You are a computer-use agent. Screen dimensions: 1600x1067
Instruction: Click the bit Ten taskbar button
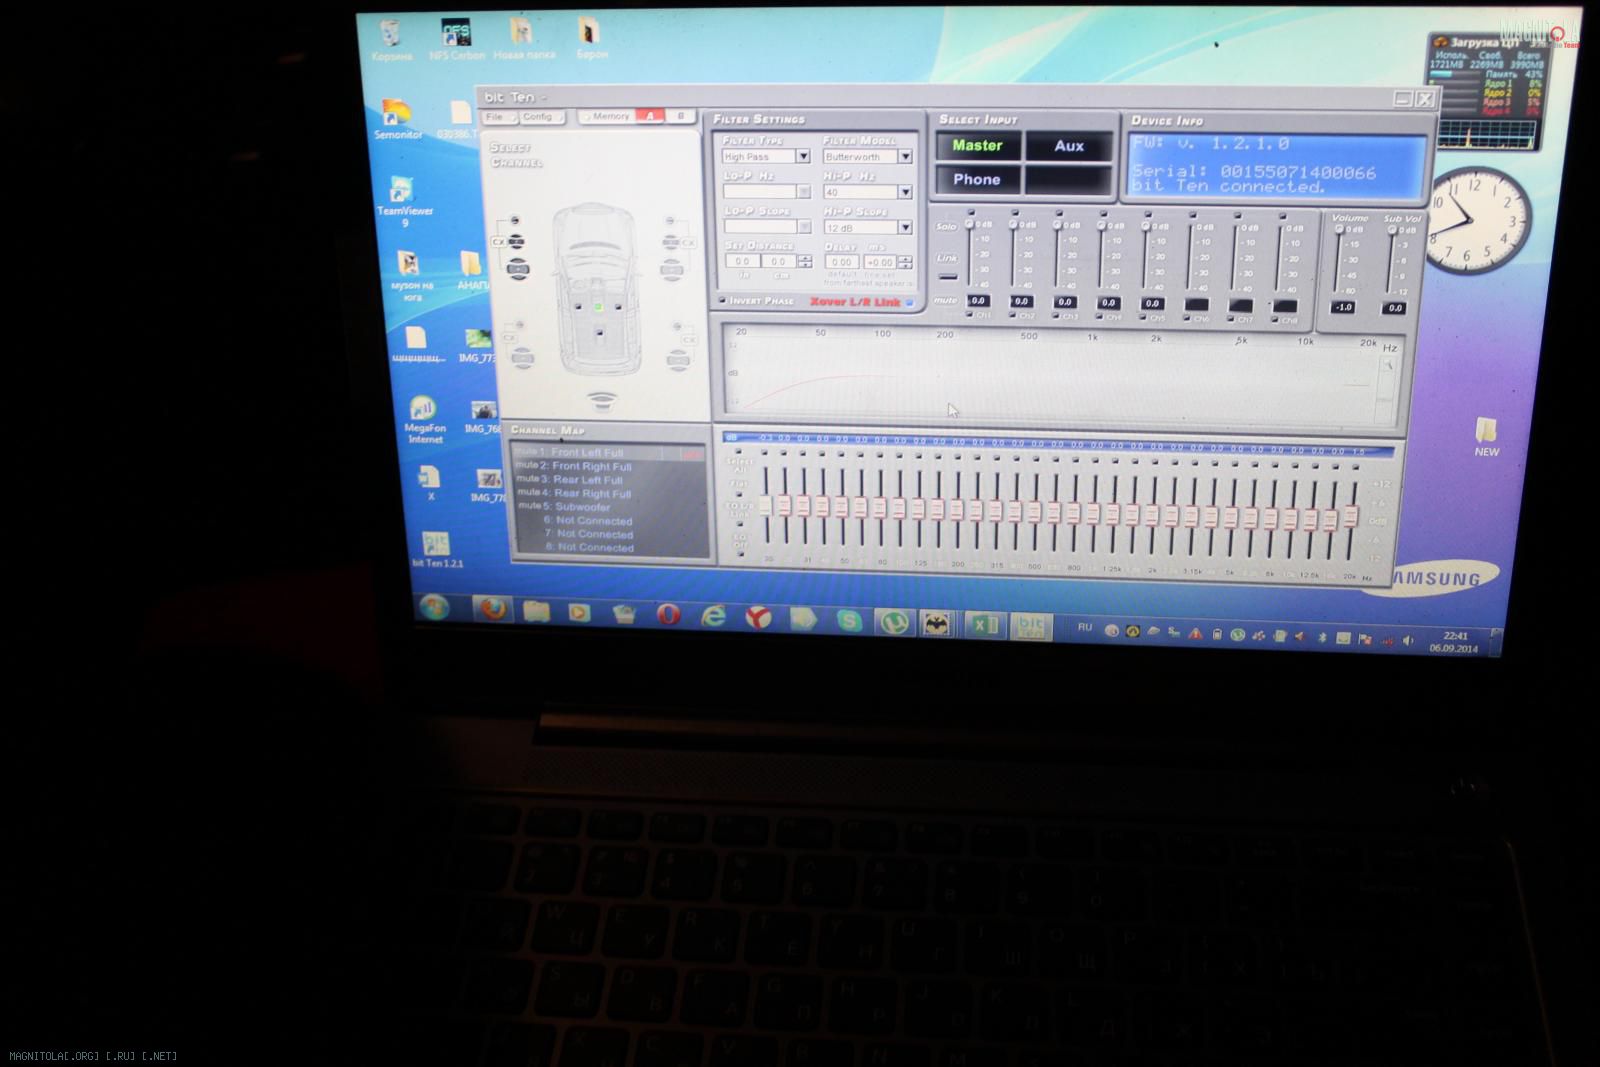click(x=1030, y=626)
